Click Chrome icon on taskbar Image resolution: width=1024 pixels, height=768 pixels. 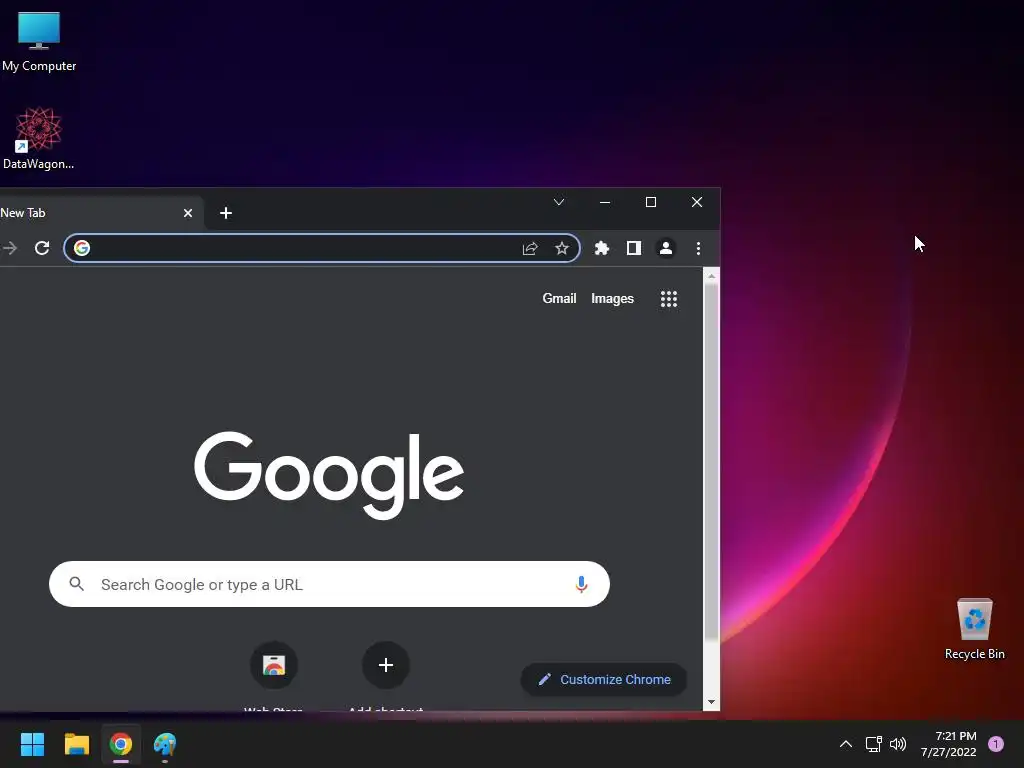(121, 744)
